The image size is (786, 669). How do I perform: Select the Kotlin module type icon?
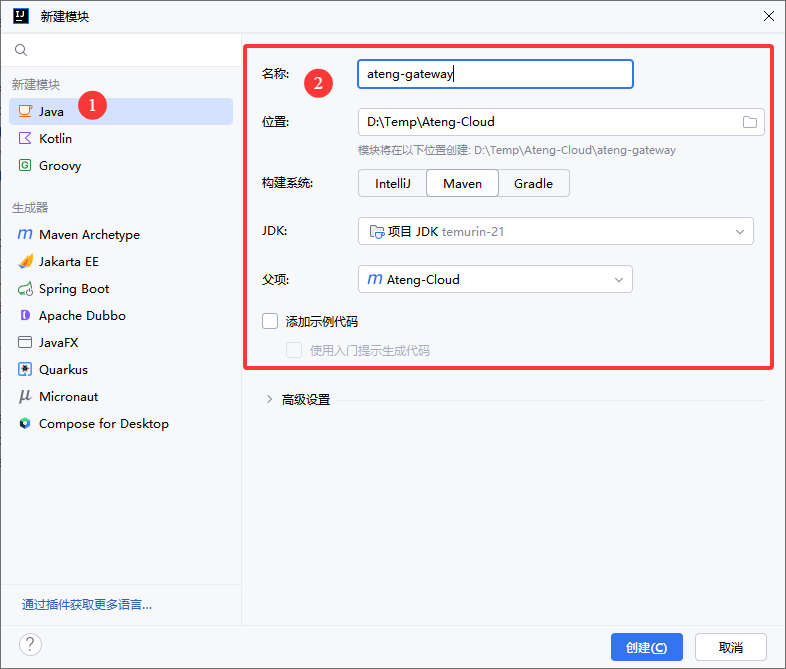(x=25, y=139)
